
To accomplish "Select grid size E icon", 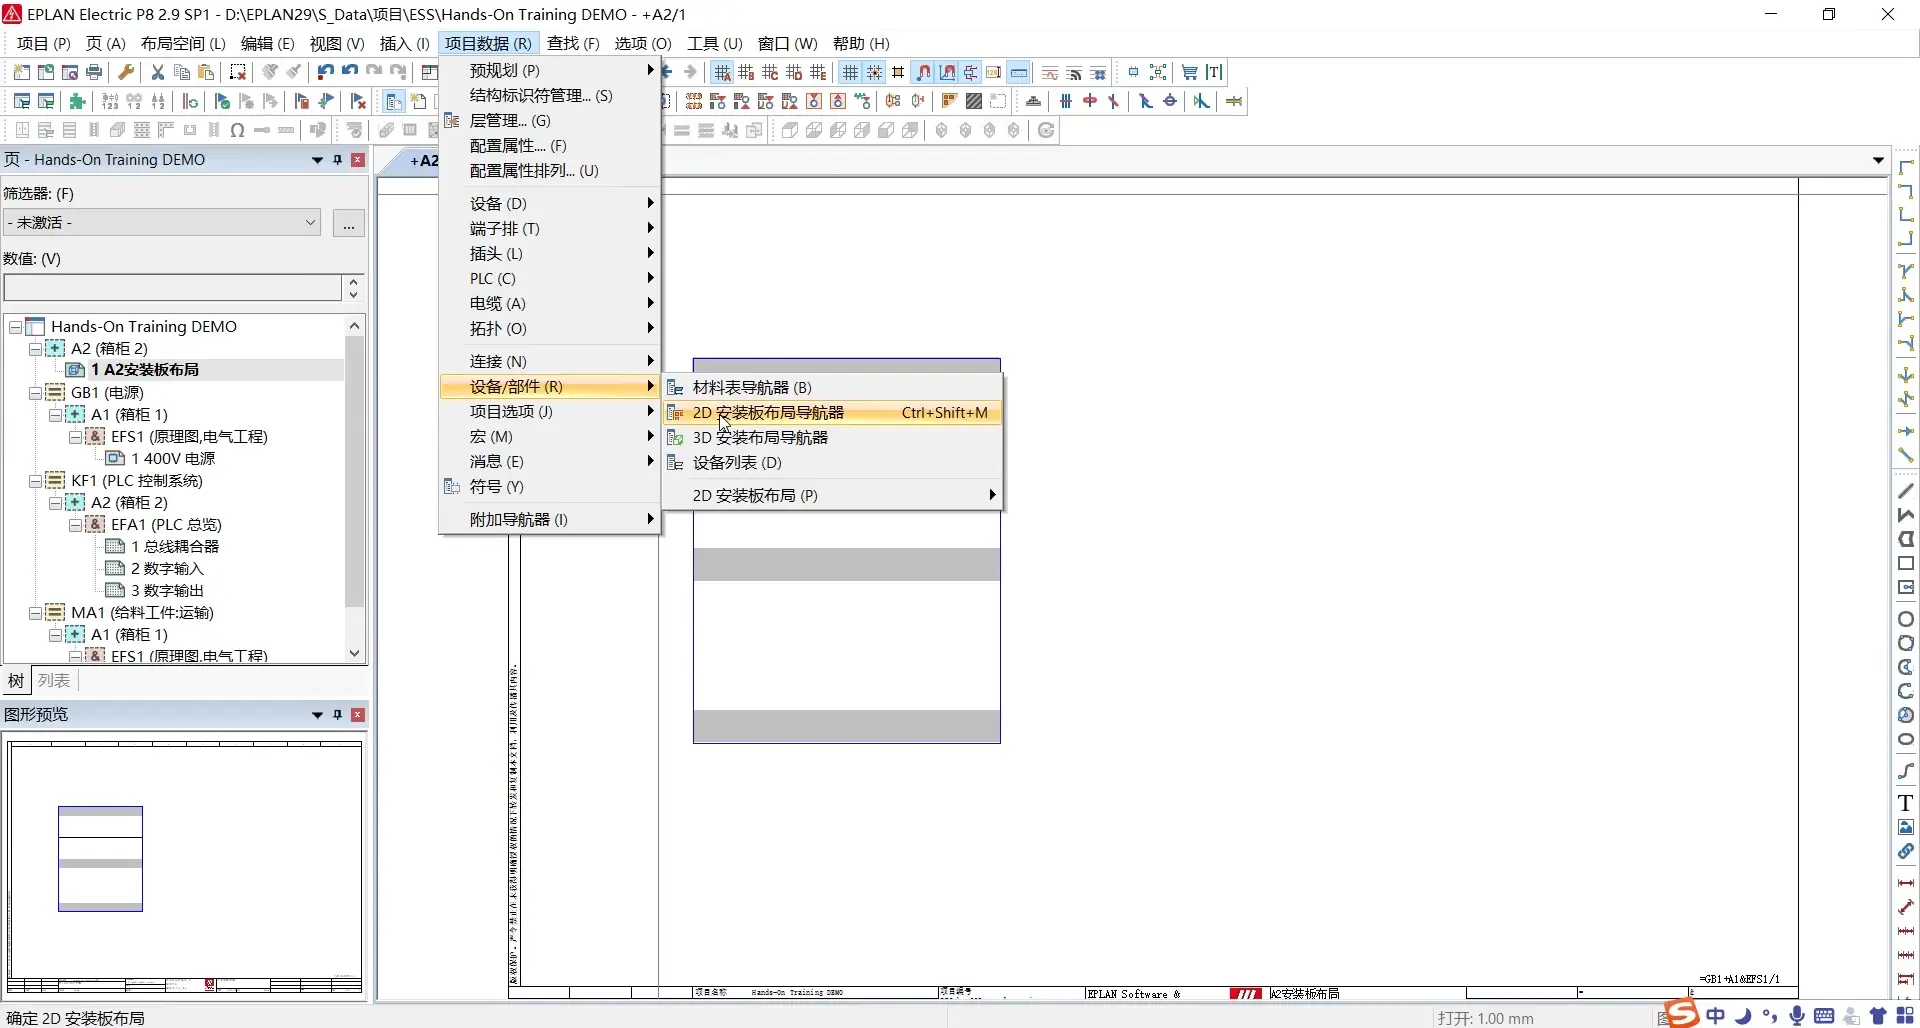I will tap(818, 72).
